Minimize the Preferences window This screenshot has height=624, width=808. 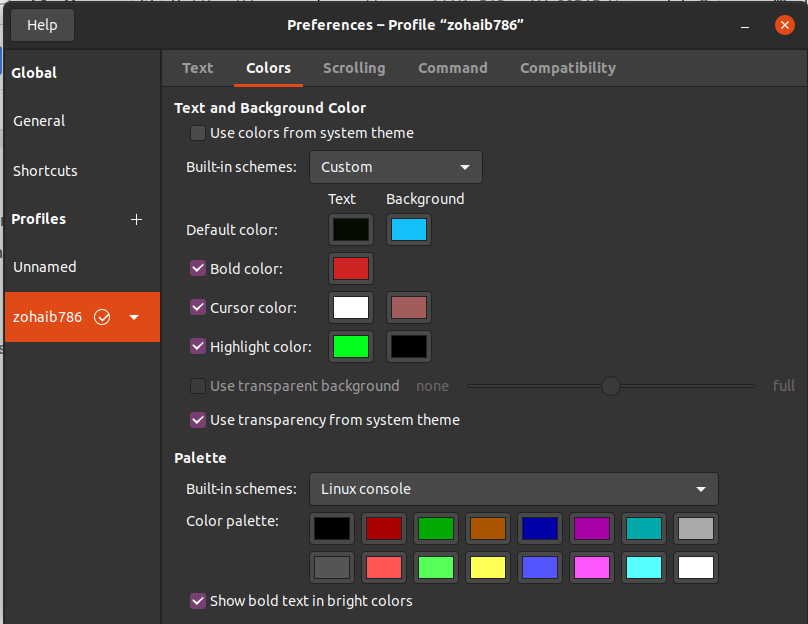[745, 25]
